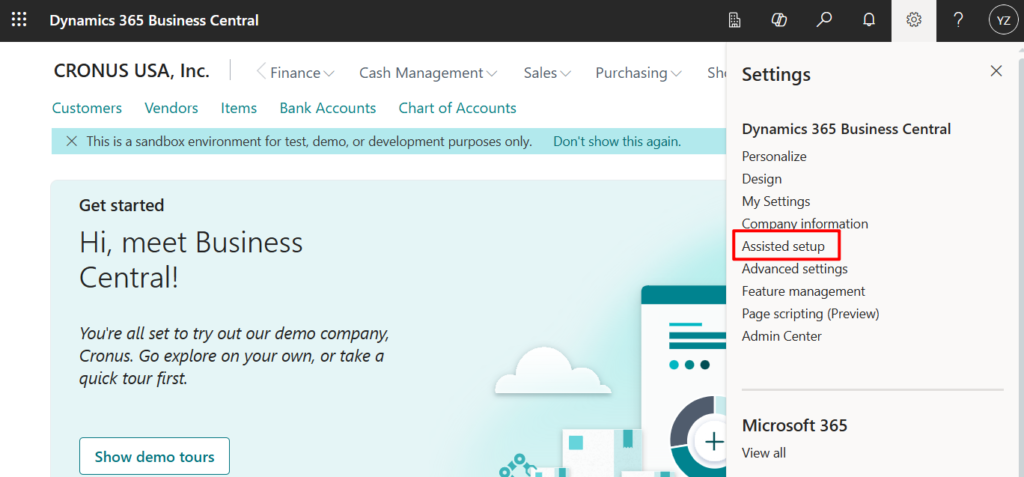1024x477 pixels.
Task: Open notifications bell icon
Action: [x=868, y=20]
